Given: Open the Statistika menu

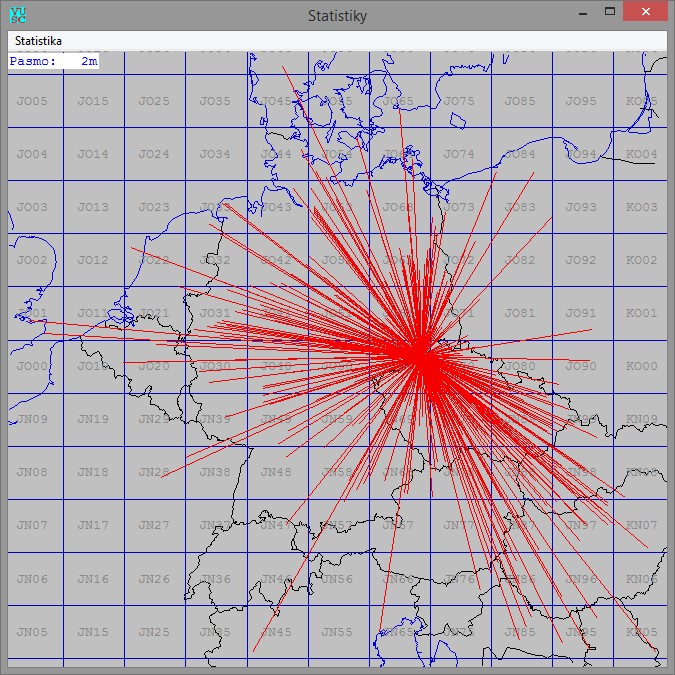Looking at the screenshot, I should 38,41.
